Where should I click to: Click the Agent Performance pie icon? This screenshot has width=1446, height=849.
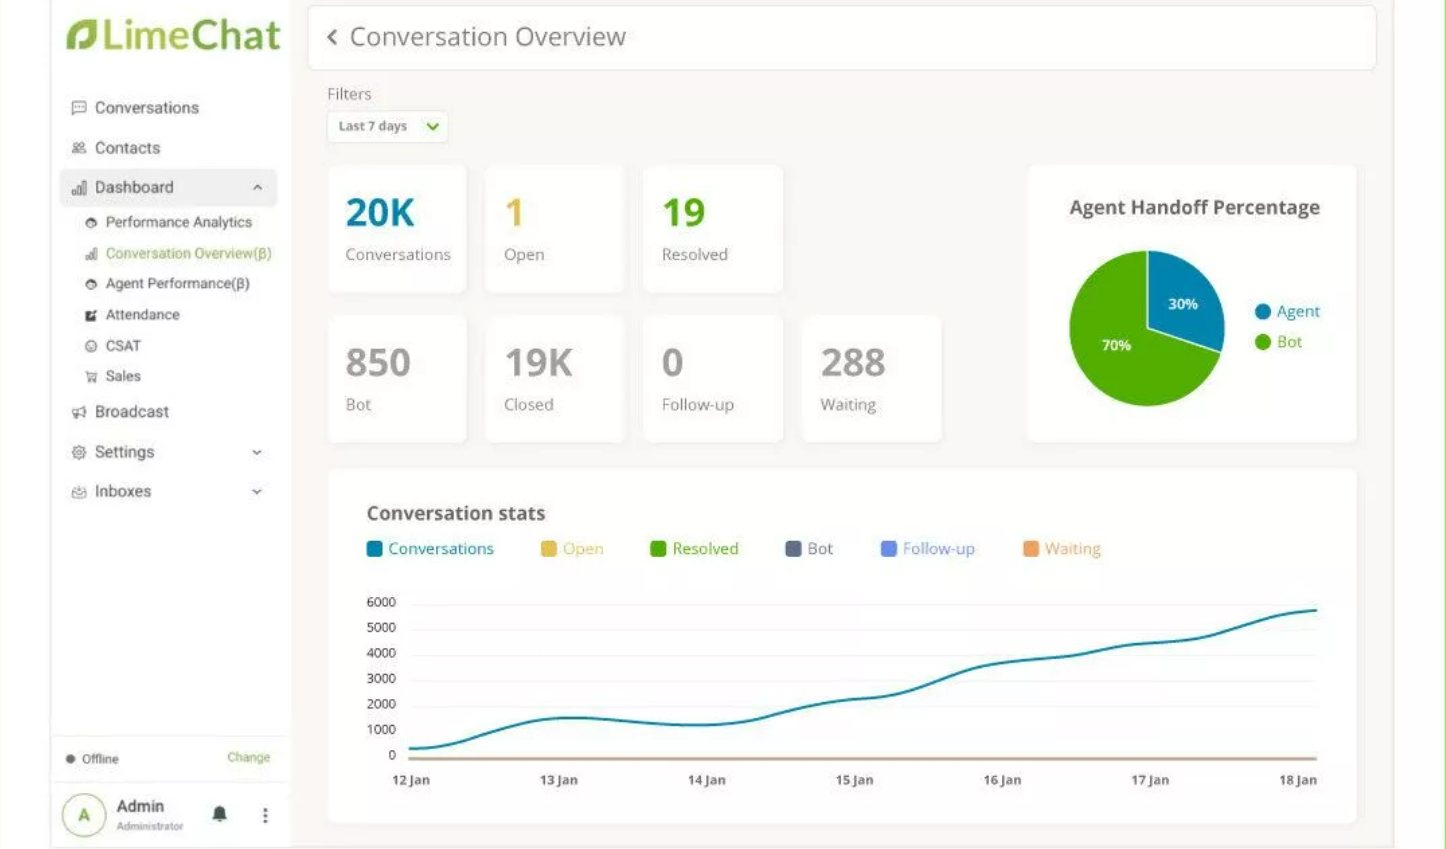tap(91, 284)
